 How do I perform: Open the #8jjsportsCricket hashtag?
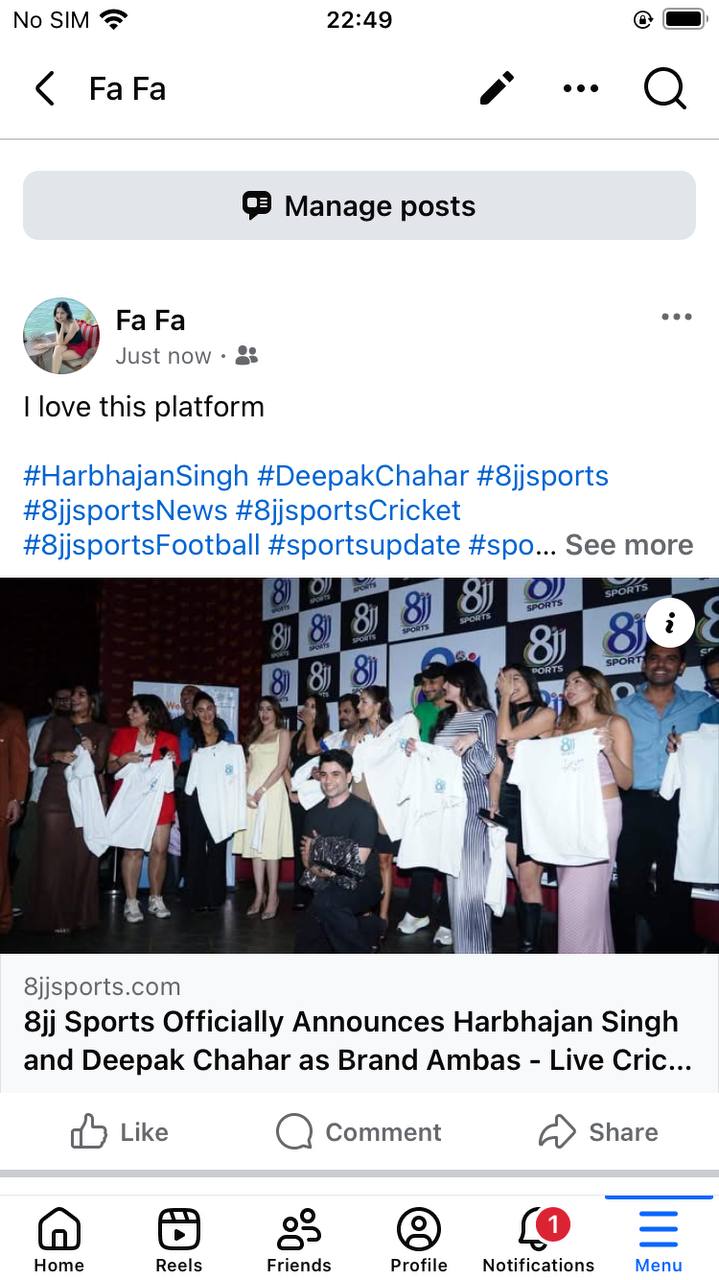pyautogui.click(x=348, y=510)
